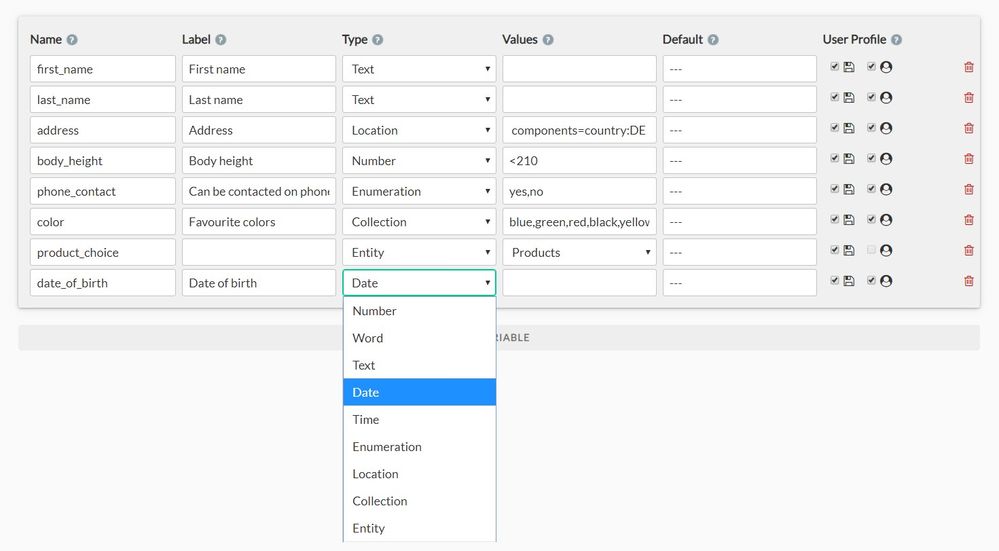Choose Location from the type list
999x551 pixels.
[419, 474]
